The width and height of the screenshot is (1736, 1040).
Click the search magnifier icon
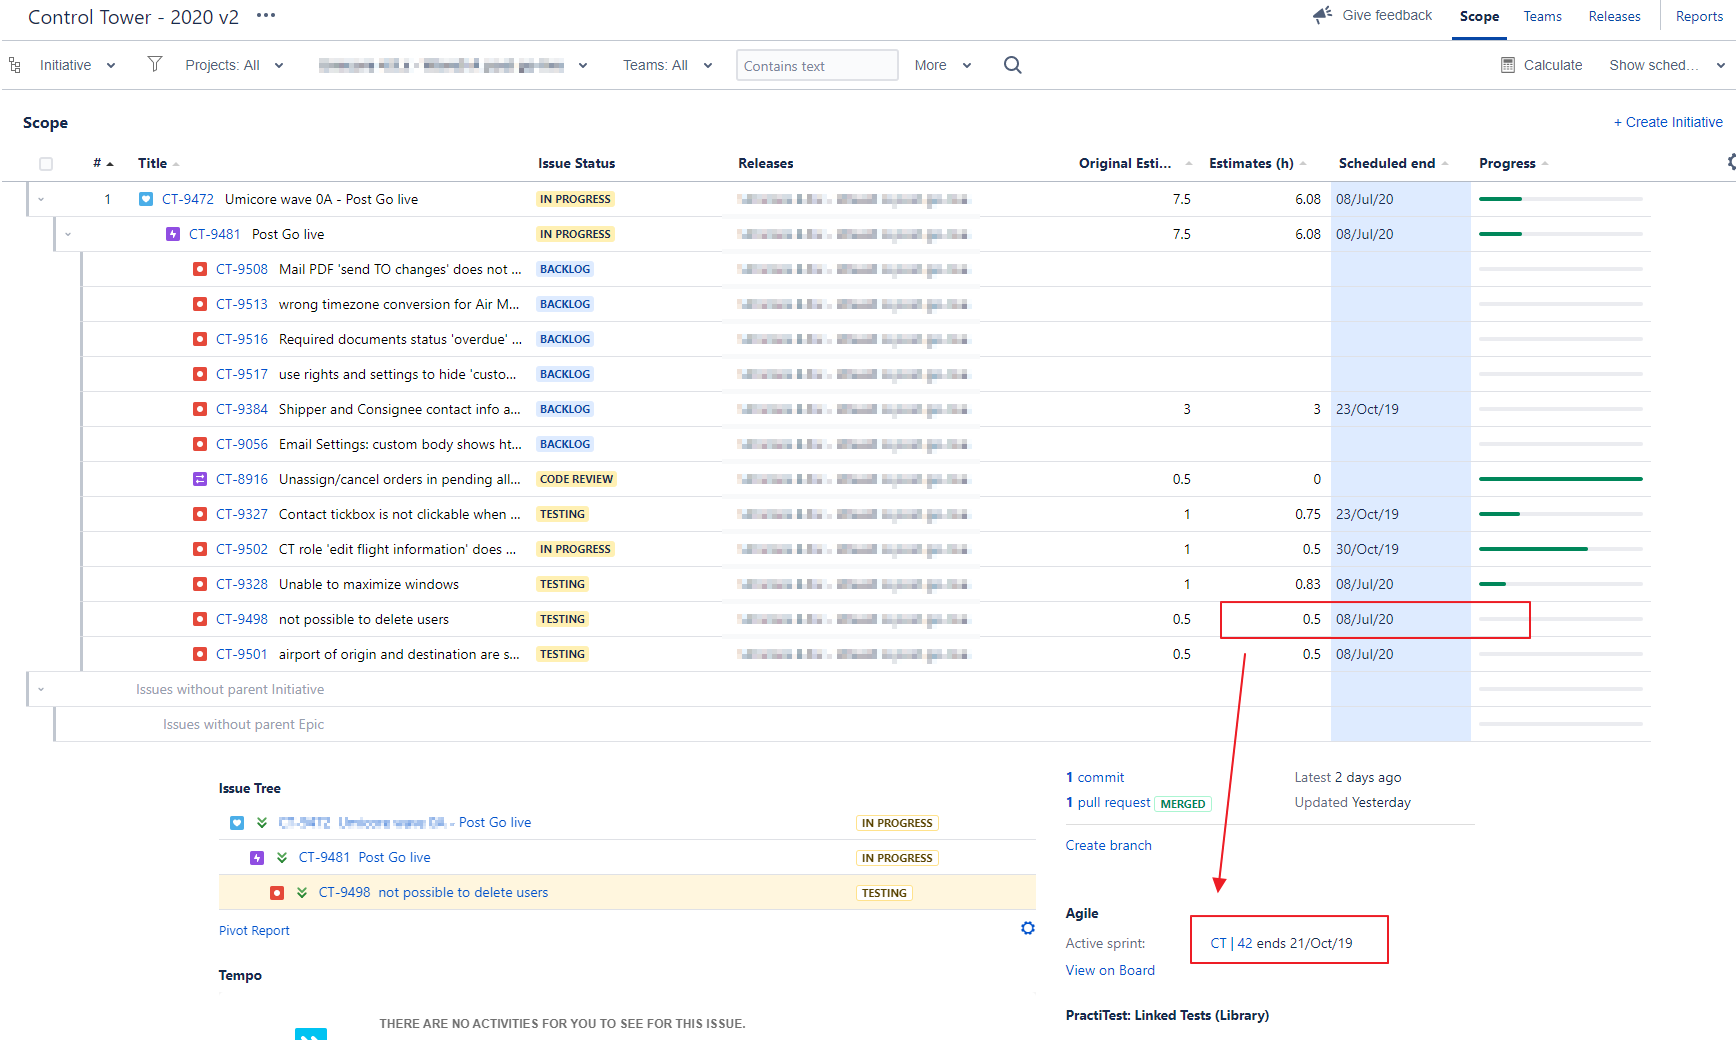pyautogui.click(x=1012, y=65)
